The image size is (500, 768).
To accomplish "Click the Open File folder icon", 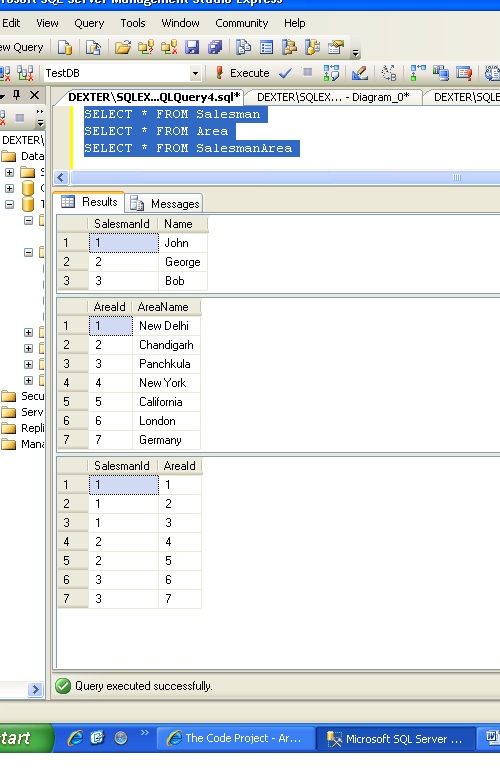I will (123, 48).
